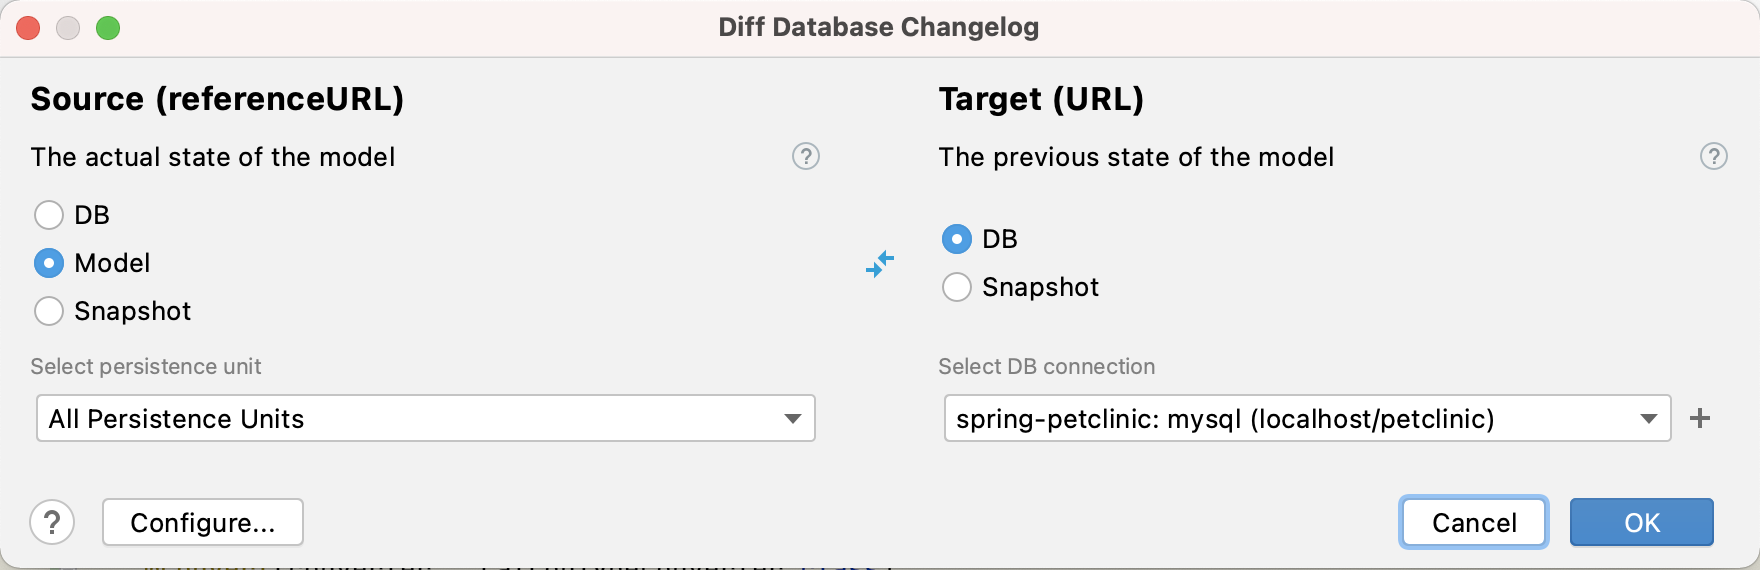Maximize the dialog using green window button
The width and height of the screenshot is (1760, 570).
click(x=108, y=28)
